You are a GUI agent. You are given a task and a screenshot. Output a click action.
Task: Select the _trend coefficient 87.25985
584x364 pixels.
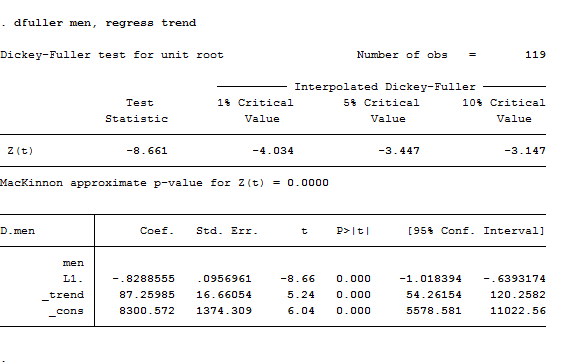(147, 295)
